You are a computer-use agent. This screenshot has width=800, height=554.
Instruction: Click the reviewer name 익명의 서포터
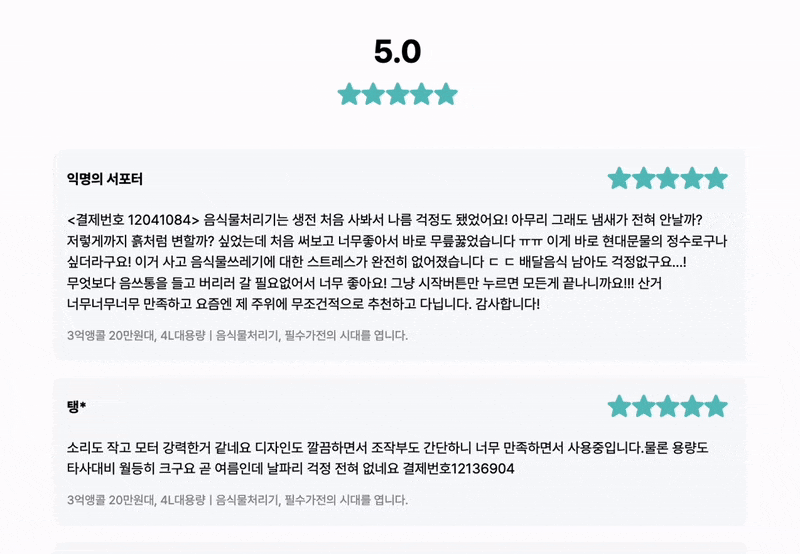[105, 179]
